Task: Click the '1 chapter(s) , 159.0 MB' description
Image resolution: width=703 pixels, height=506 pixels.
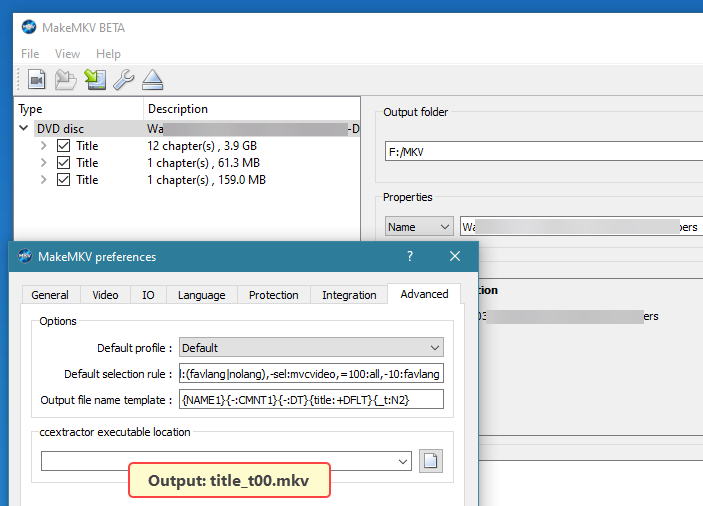Action: [x=206, y=180]
